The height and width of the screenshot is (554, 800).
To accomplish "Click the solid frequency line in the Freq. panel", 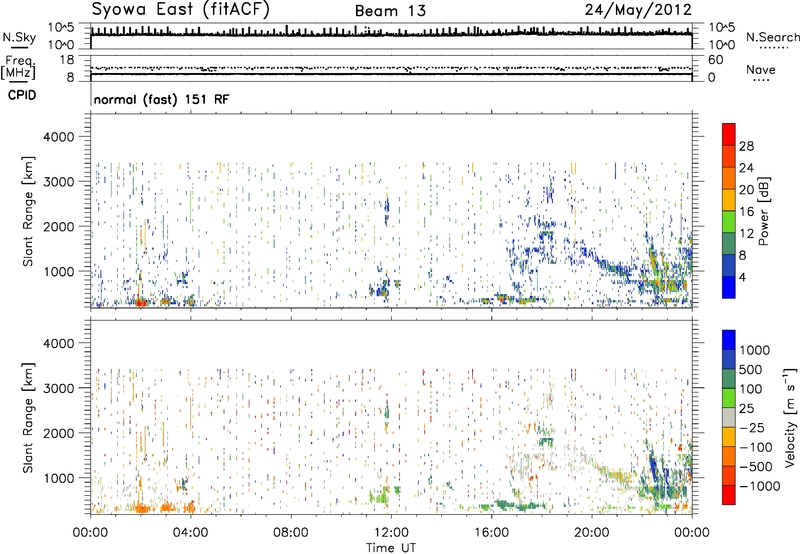I will [x=391, y=74].
